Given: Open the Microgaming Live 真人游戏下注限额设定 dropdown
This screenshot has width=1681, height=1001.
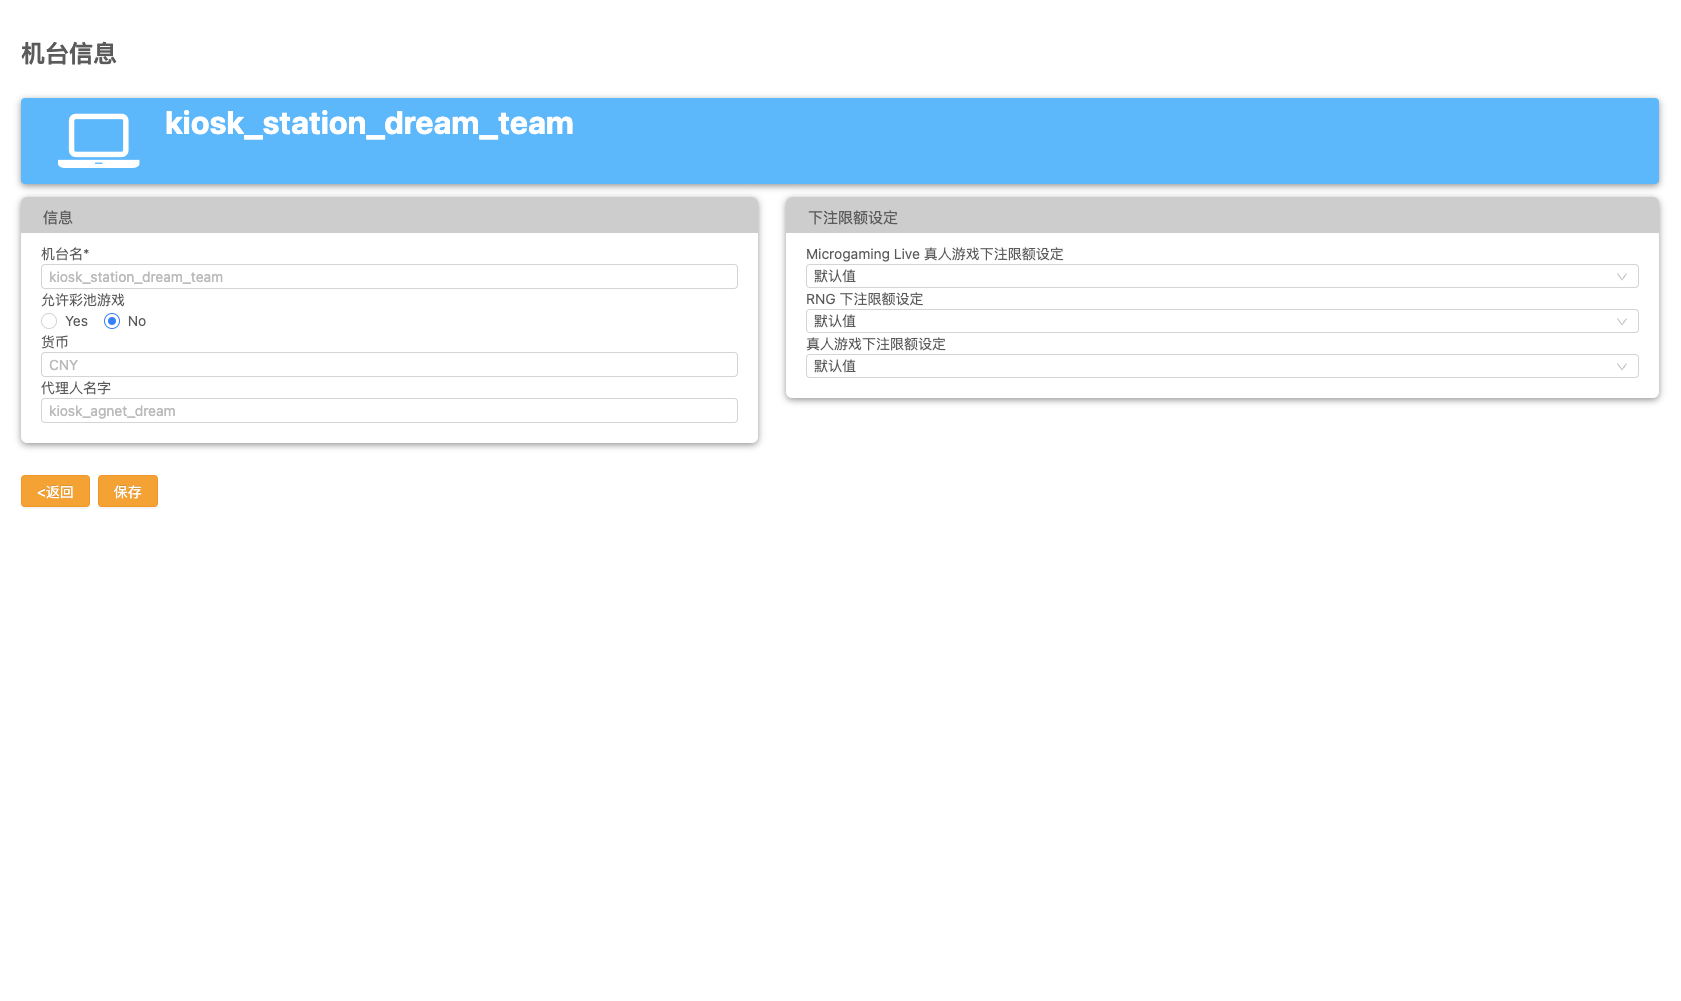Looking at the screenshot, I should pos(1220,277).
